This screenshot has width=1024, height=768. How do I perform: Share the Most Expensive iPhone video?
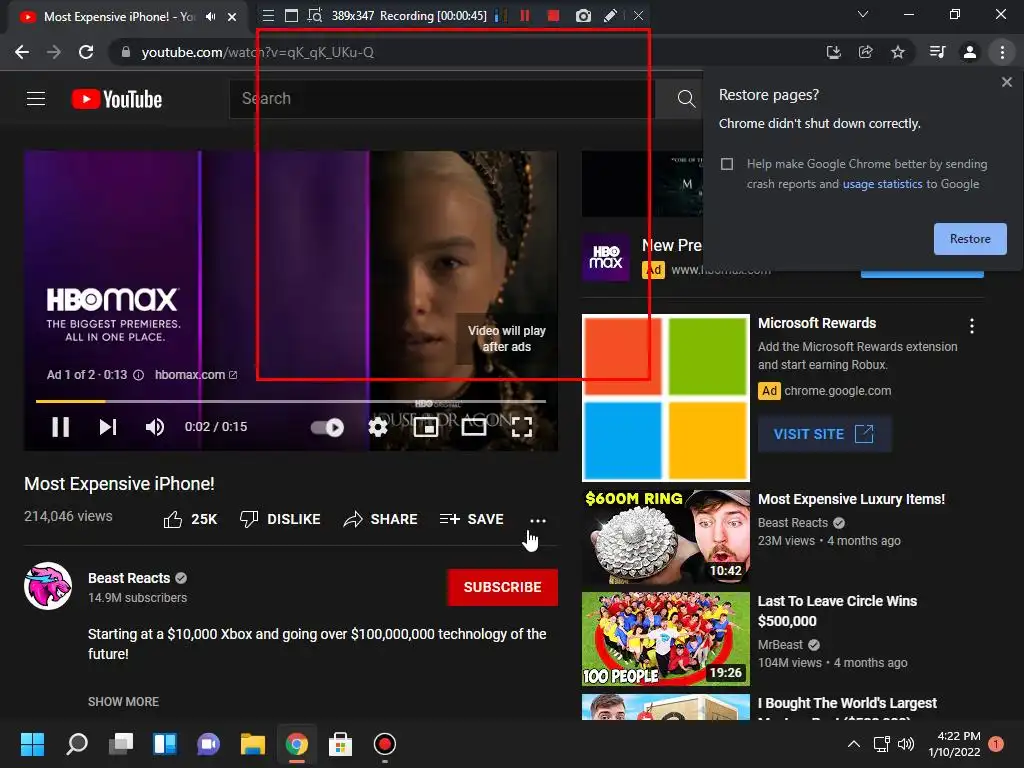click(380, 519)
